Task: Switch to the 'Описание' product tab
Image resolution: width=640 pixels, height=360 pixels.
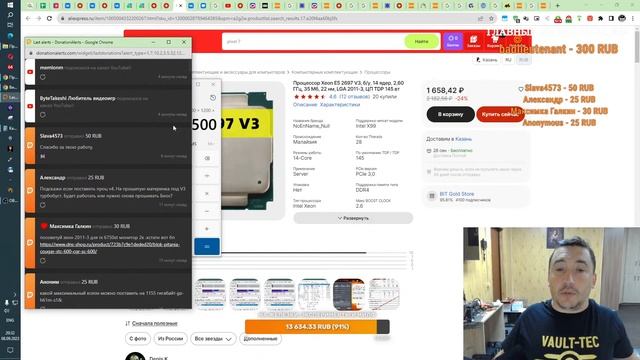Action: point(304,105)
